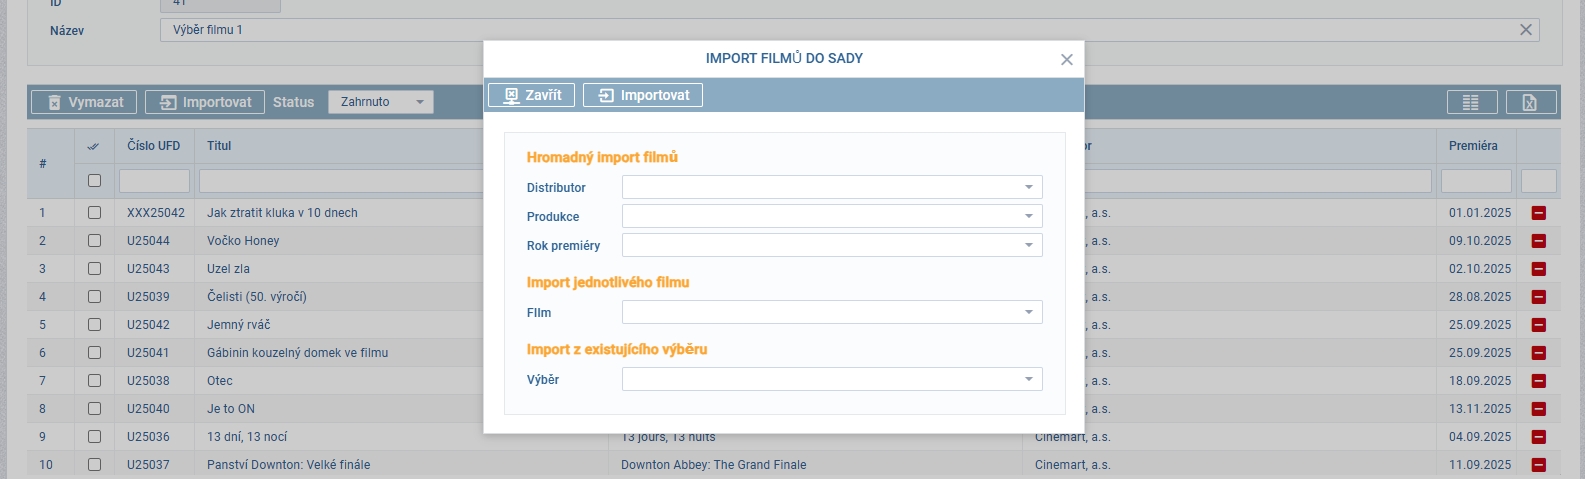Click red remove icon for Panství Downton row
This screenshot has height=479, width=1585.
point(1538,465)
